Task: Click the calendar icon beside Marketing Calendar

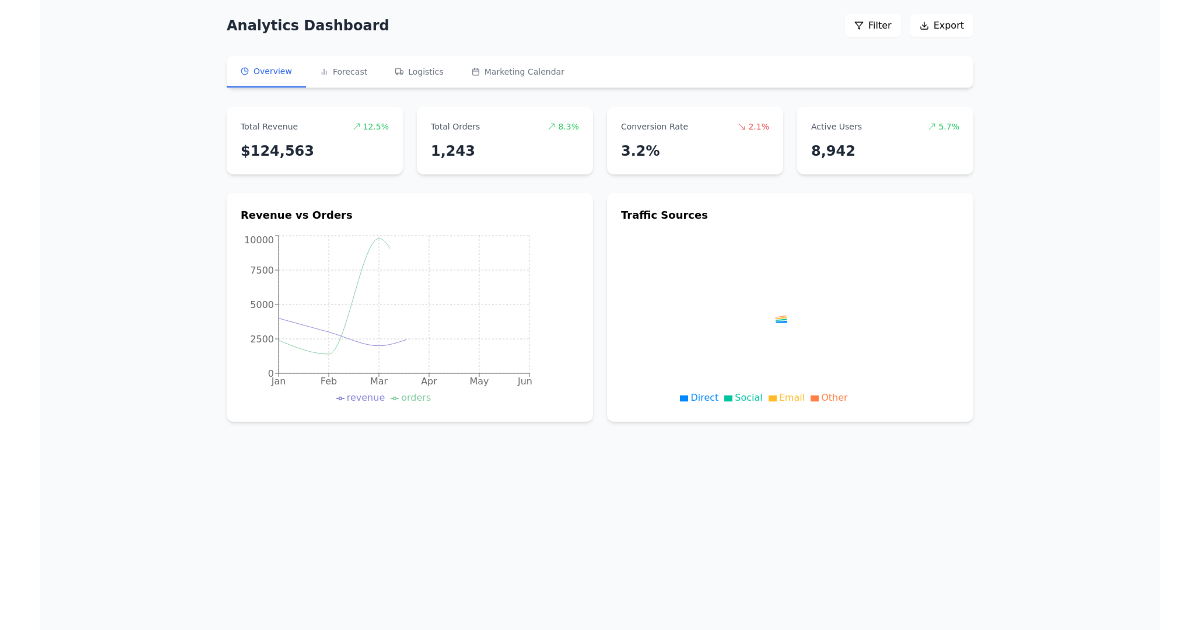Action: [x=475, y=71]
